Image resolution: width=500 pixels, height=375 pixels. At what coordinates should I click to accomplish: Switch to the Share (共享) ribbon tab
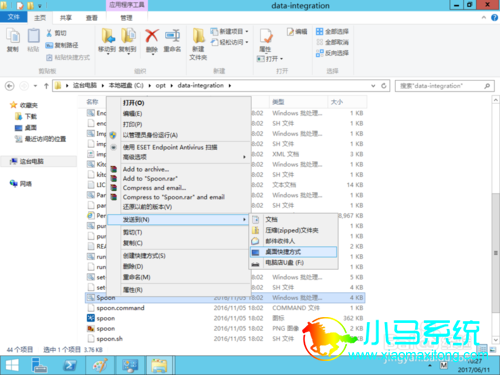pyautogui.click(x=66, y=18)
